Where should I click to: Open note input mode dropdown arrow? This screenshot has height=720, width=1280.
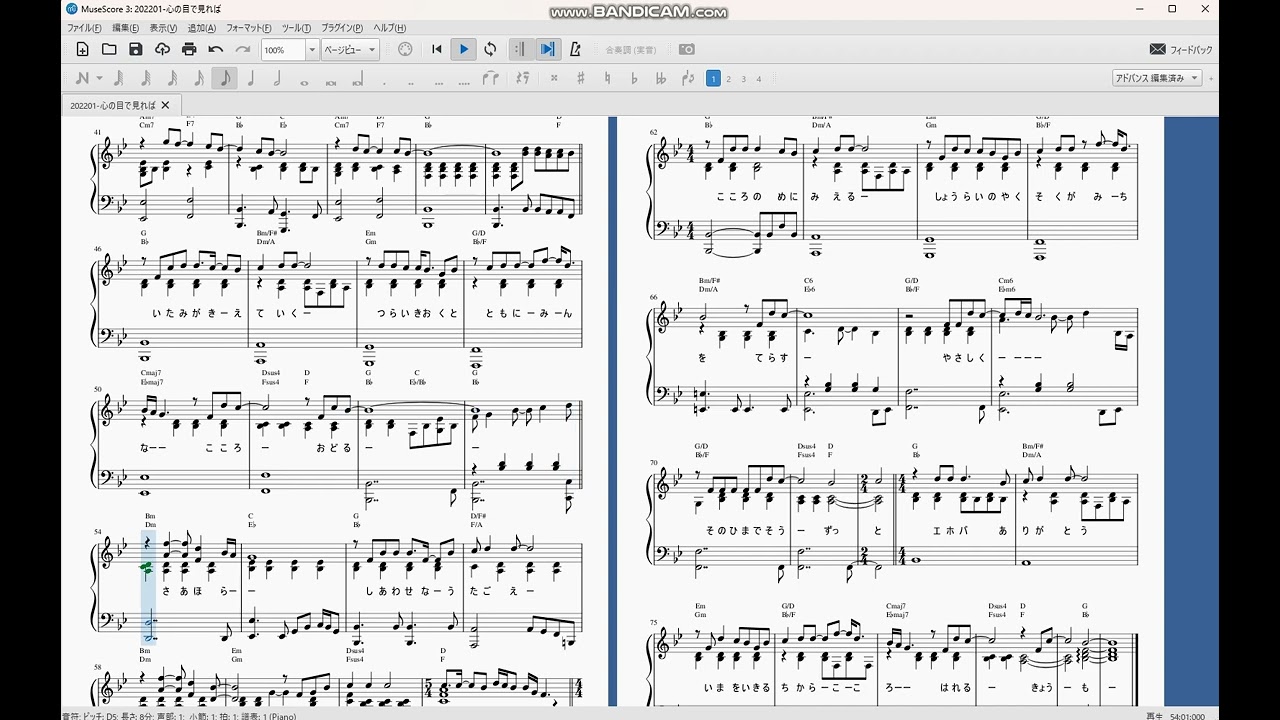point(99,78)
